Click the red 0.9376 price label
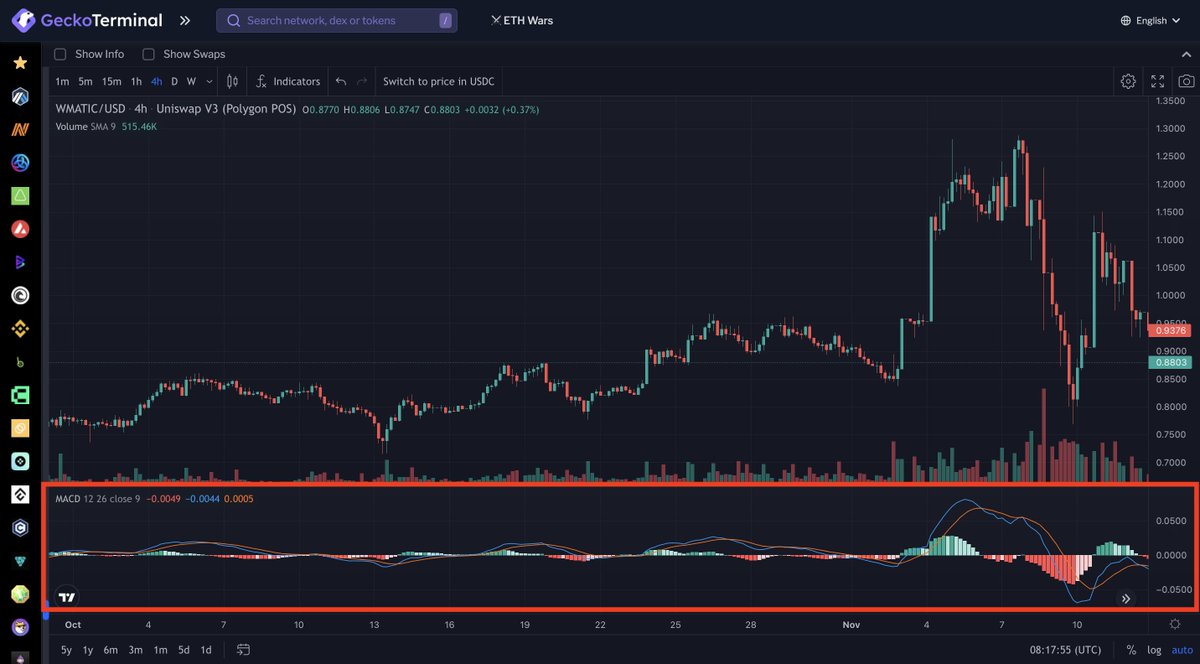 click(1170, 330)
